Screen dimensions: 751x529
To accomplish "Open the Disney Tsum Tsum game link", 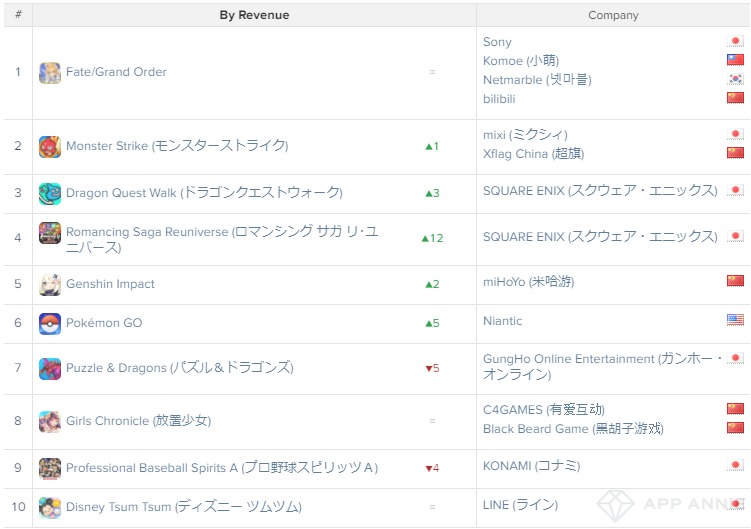I will pos(184,507).
